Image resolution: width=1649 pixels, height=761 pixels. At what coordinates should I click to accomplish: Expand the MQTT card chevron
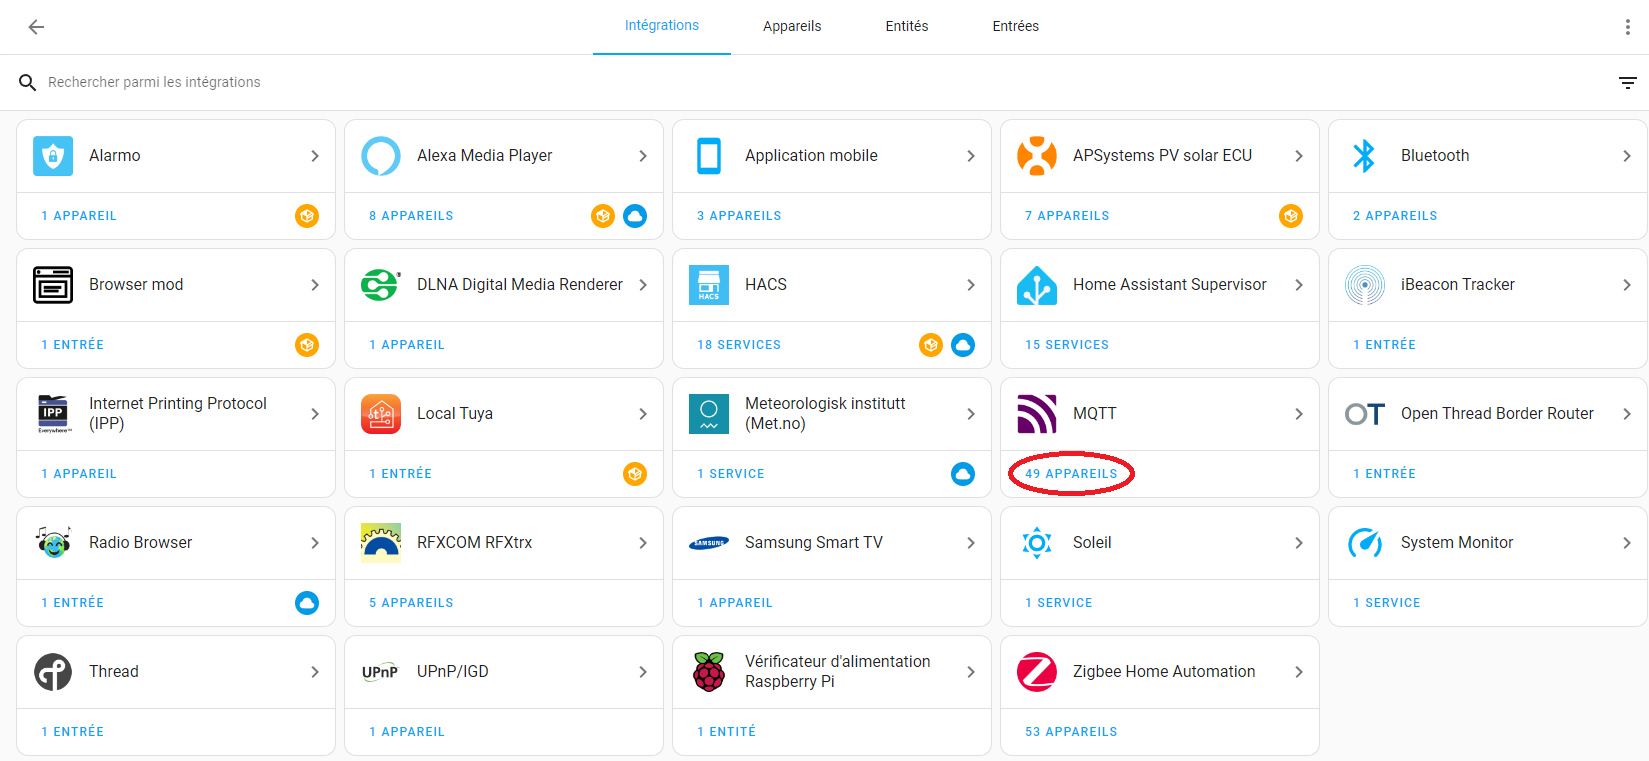(x=1299, y=414)
